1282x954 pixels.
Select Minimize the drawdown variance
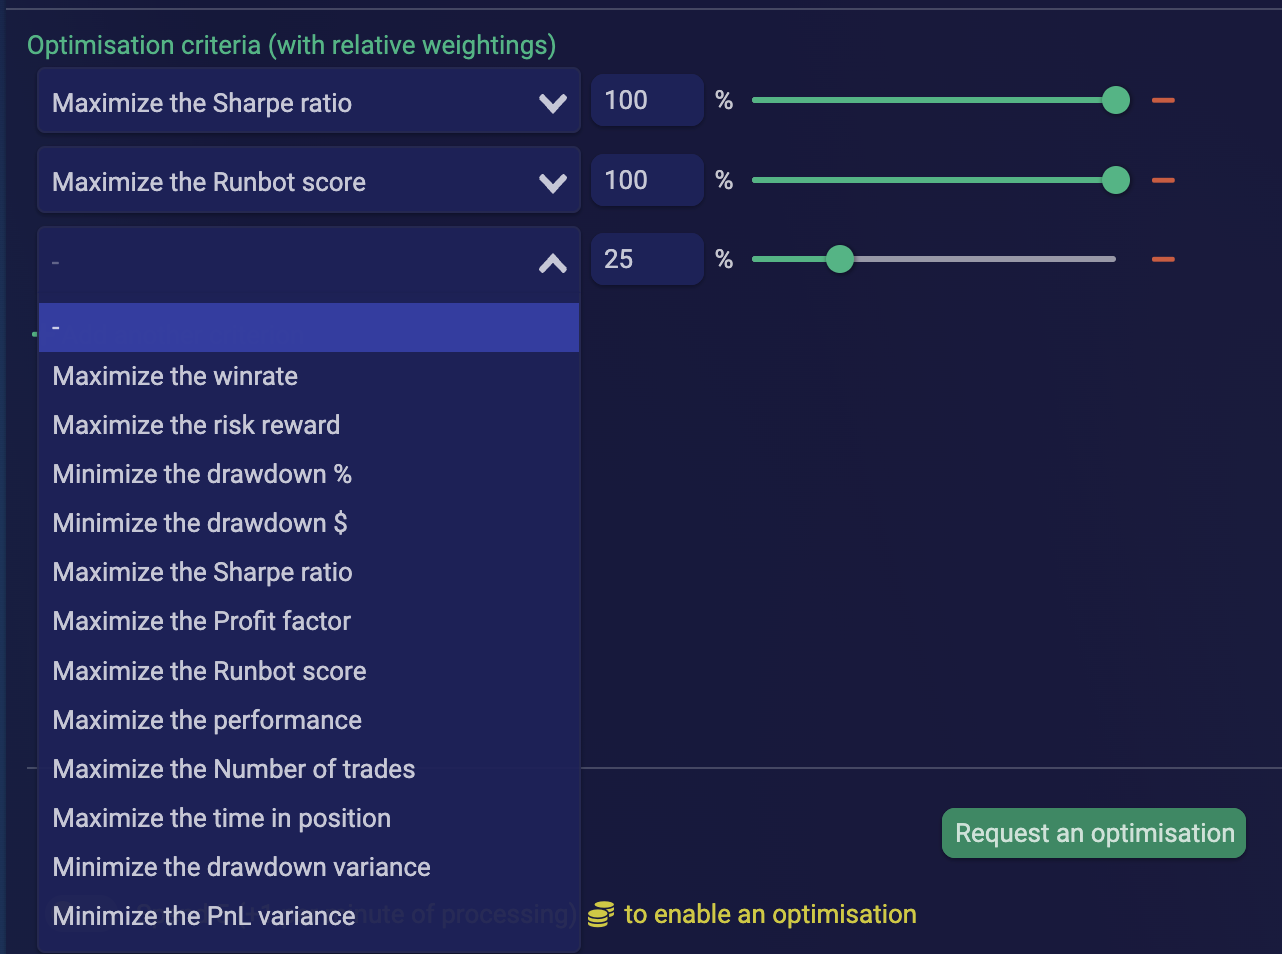(x=241, y=867)
